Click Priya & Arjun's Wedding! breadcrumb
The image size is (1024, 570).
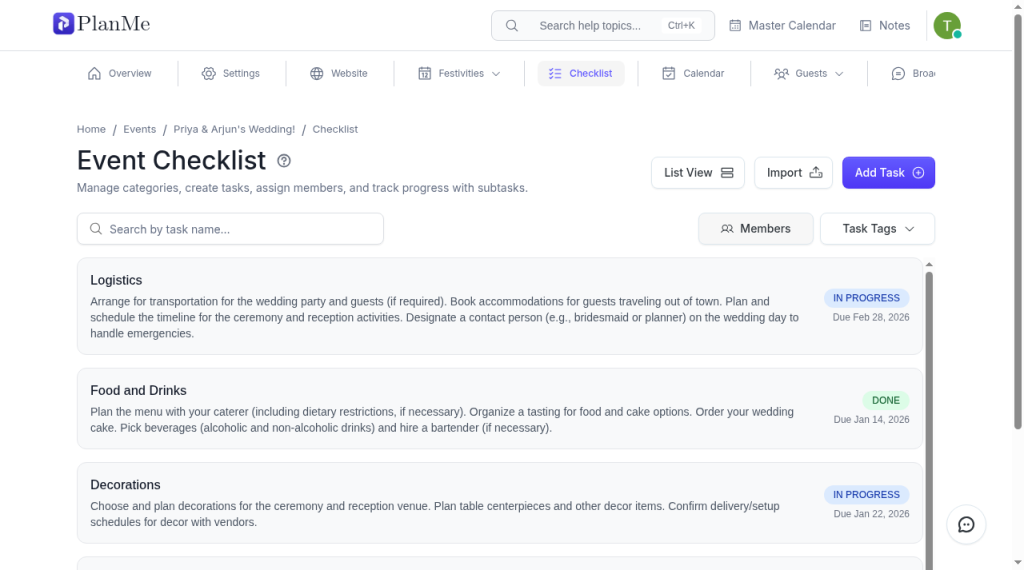tap(234, 129)
